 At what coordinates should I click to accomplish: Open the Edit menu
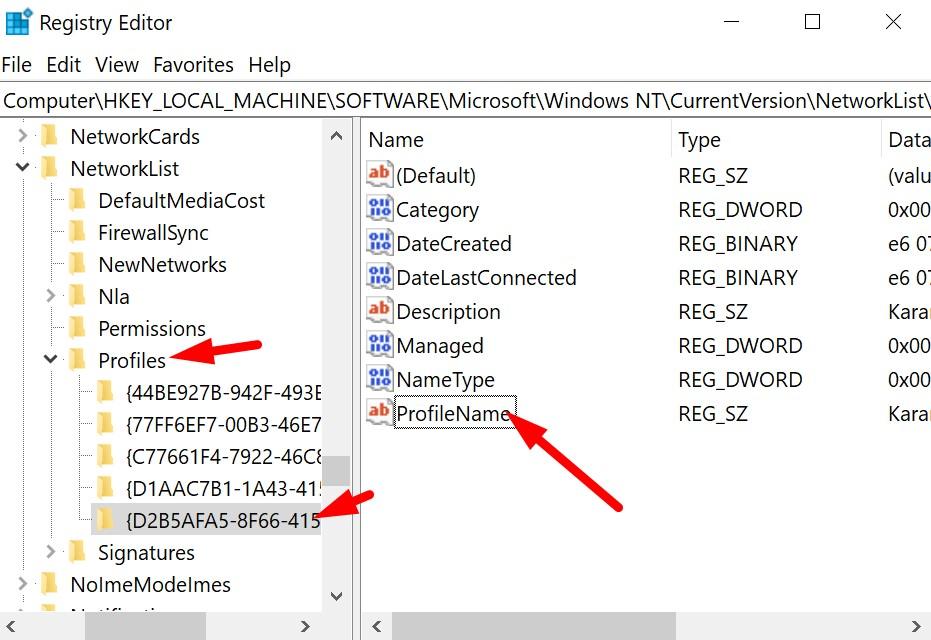[x=64, y=65]
